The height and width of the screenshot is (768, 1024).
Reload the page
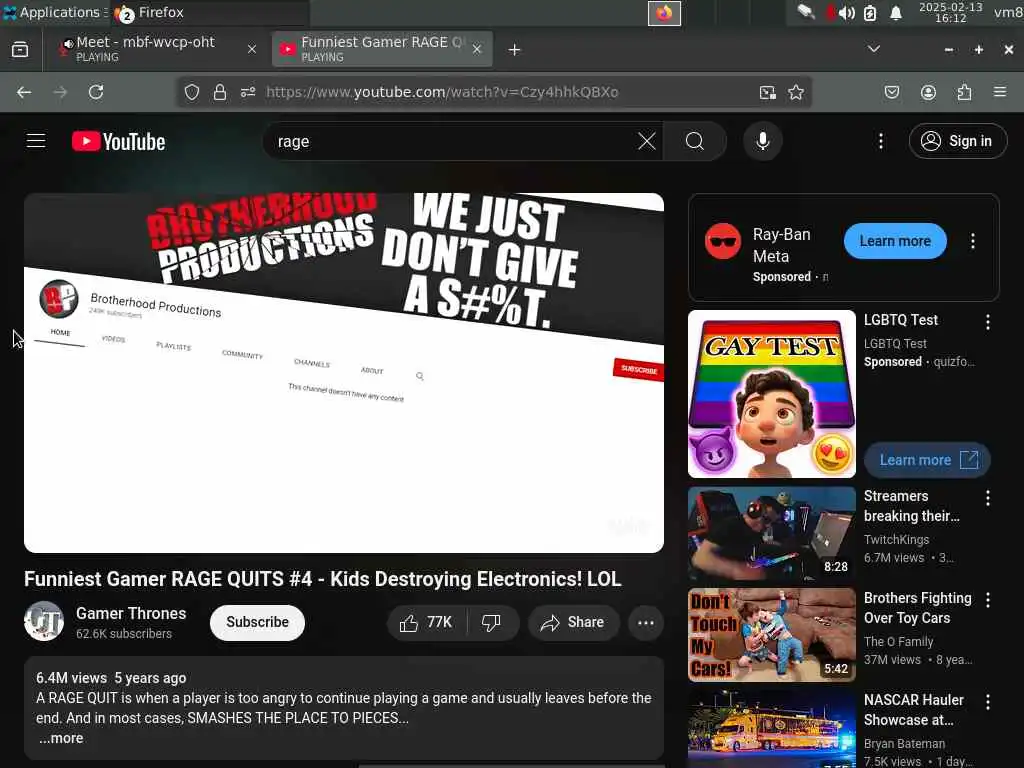[x=96, y=92]
